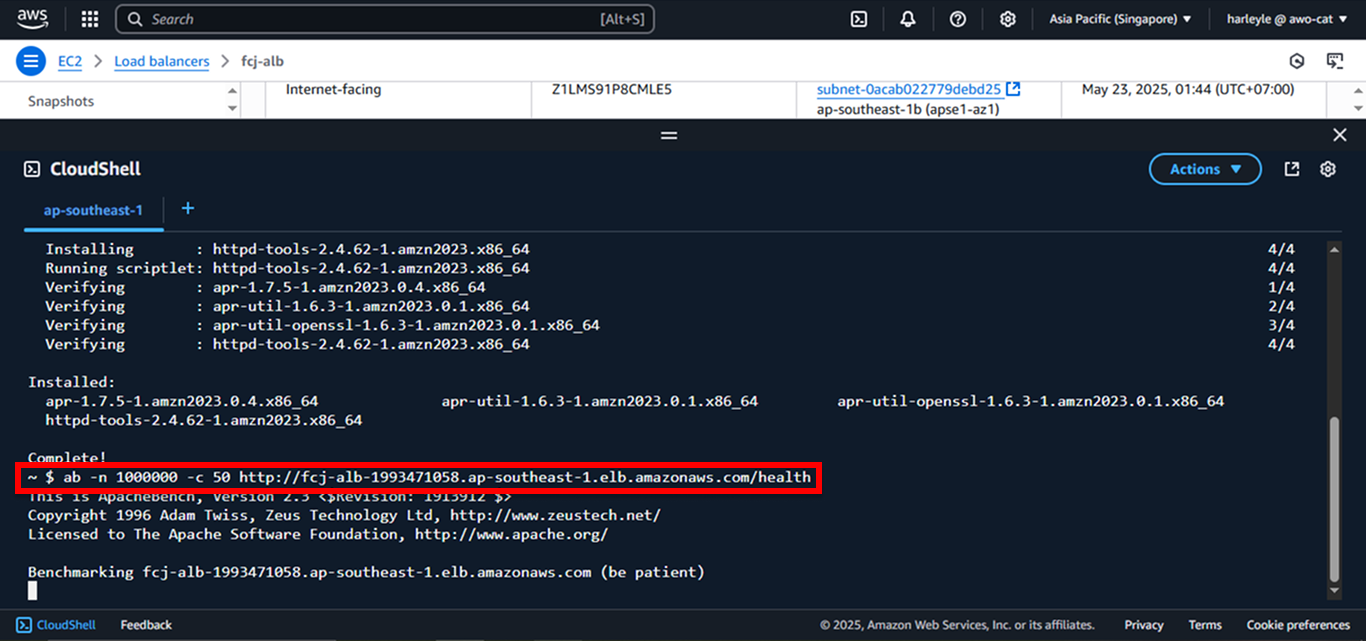Open the console settings gear
1366x641 pixels.
click(1008, 19)
